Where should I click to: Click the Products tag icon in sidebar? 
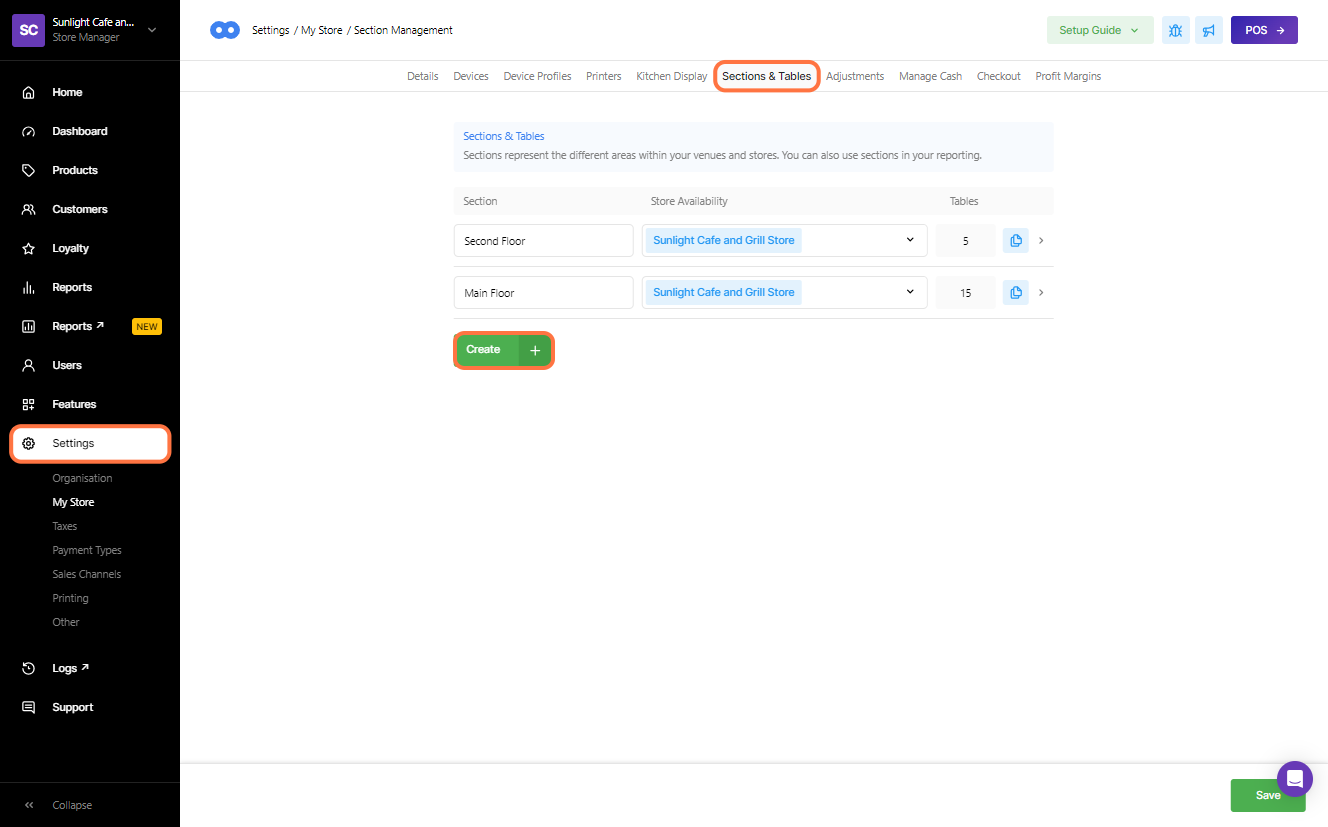[29, 170]
